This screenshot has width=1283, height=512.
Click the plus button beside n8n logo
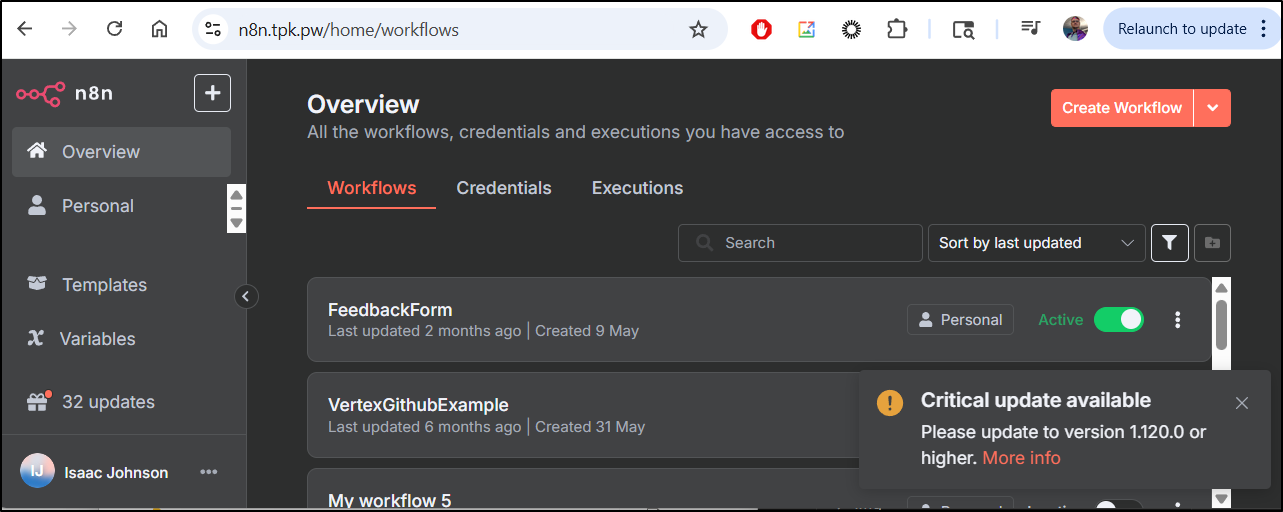[x=212, y=93]
